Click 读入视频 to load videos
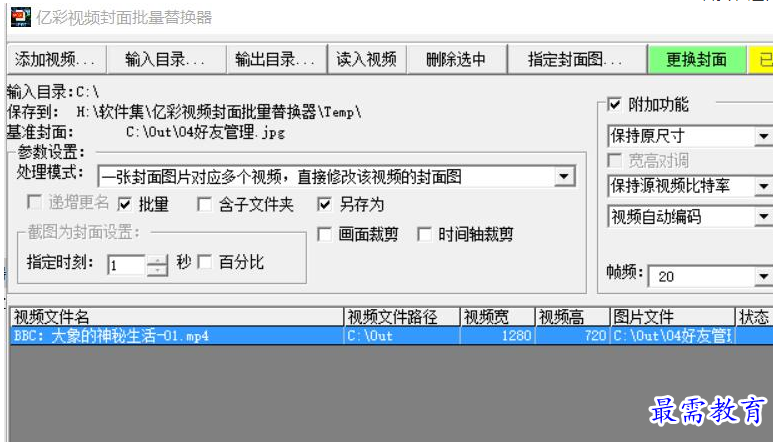The height and width of the screenshot is (442, 773). (367, 60)
